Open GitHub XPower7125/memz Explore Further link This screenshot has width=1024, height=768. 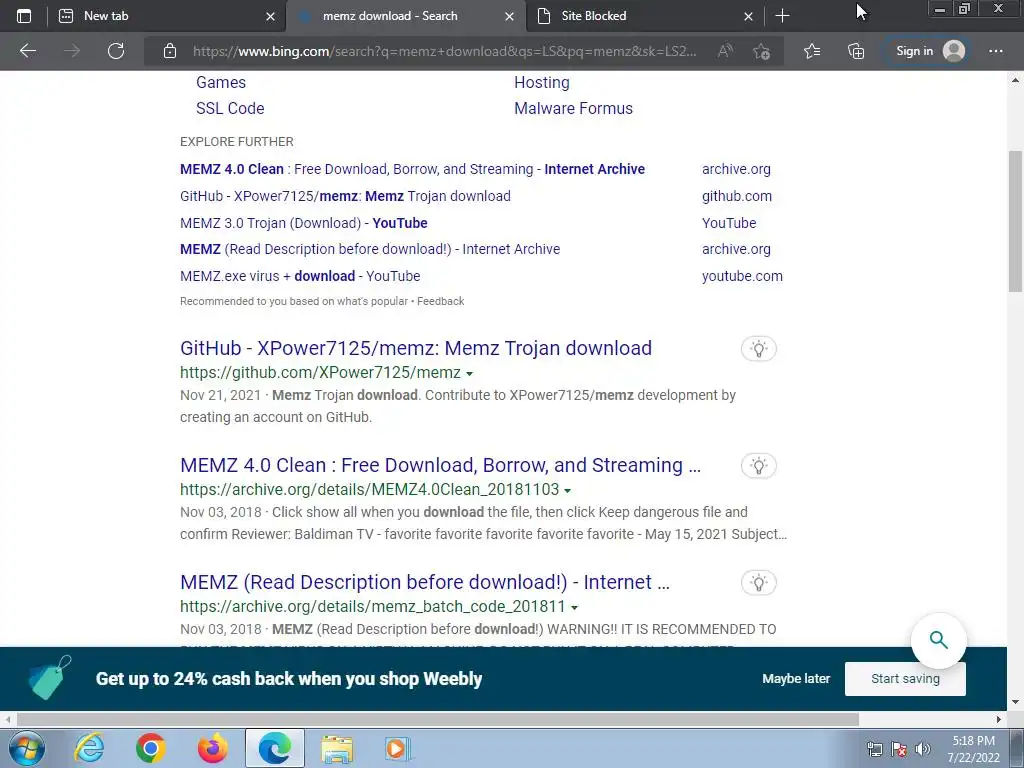345,196
